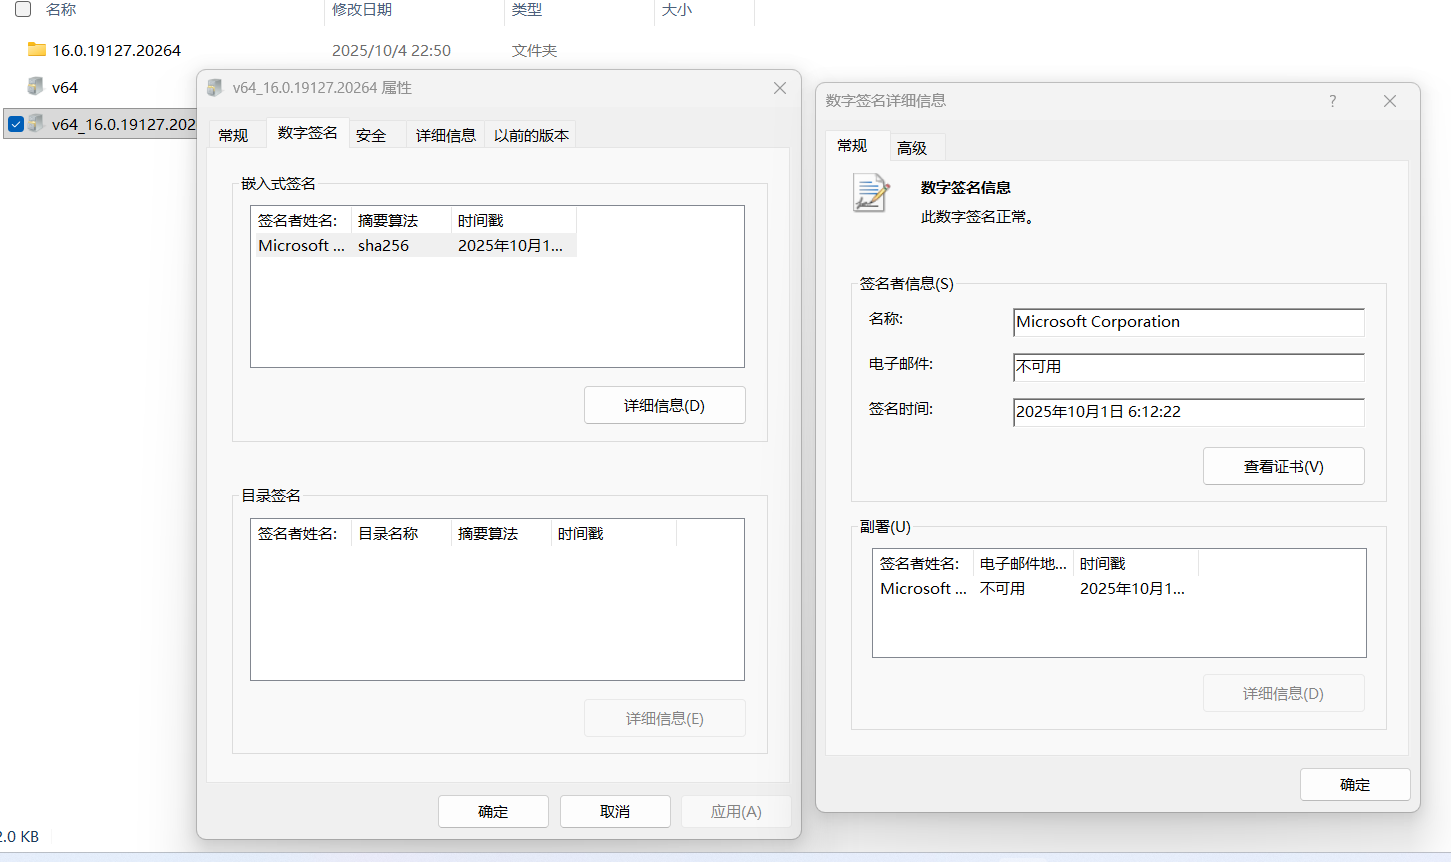Click the v64 installer file icon
Screen dimensions: 1451x862
coord(37,87)
